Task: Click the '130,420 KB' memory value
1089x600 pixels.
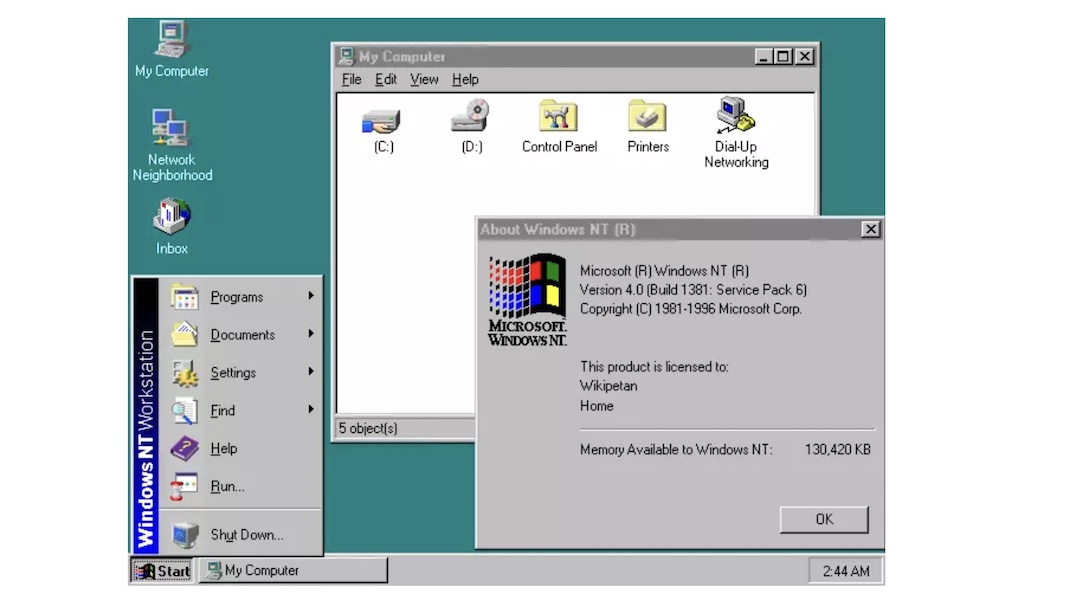Action: point(838,449)
